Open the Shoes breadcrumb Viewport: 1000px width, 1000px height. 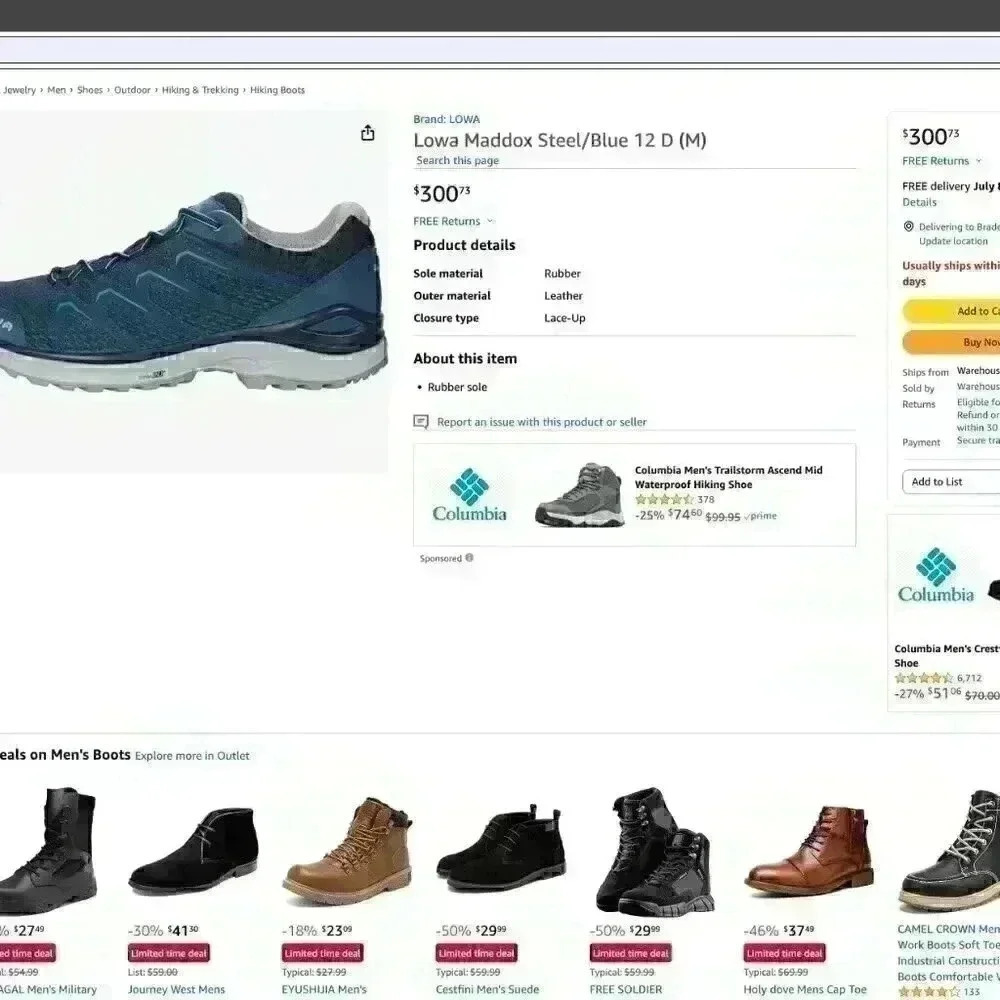tap(89, 90)
